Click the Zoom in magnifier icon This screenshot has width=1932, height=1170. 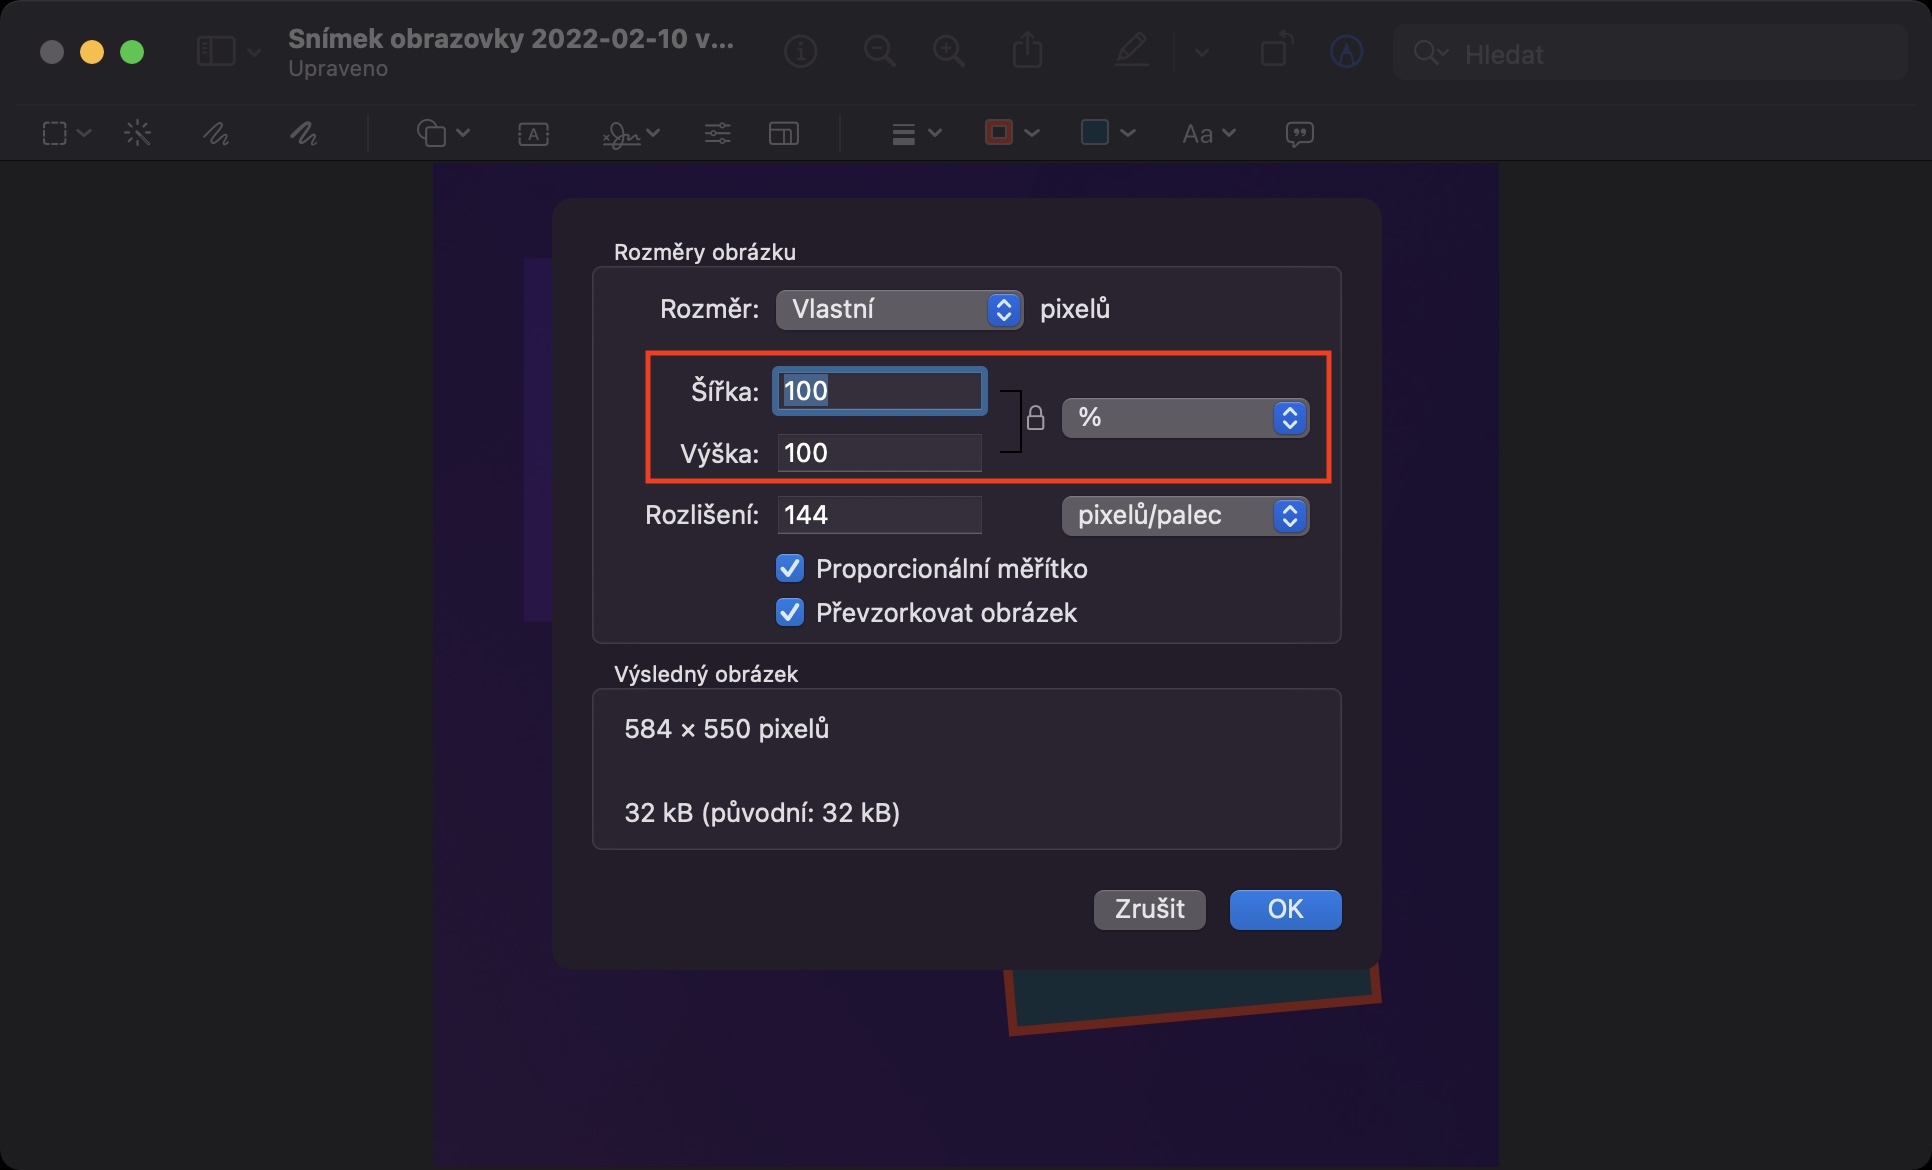[x=948, y=51]
